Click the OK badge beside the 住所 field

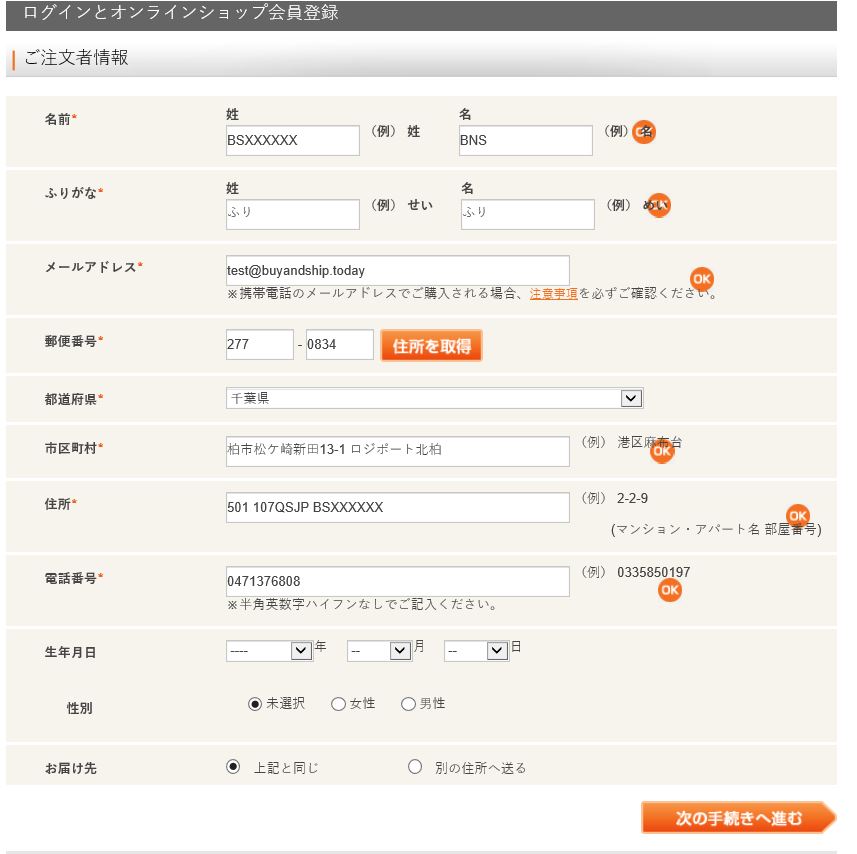pos(797,517)
